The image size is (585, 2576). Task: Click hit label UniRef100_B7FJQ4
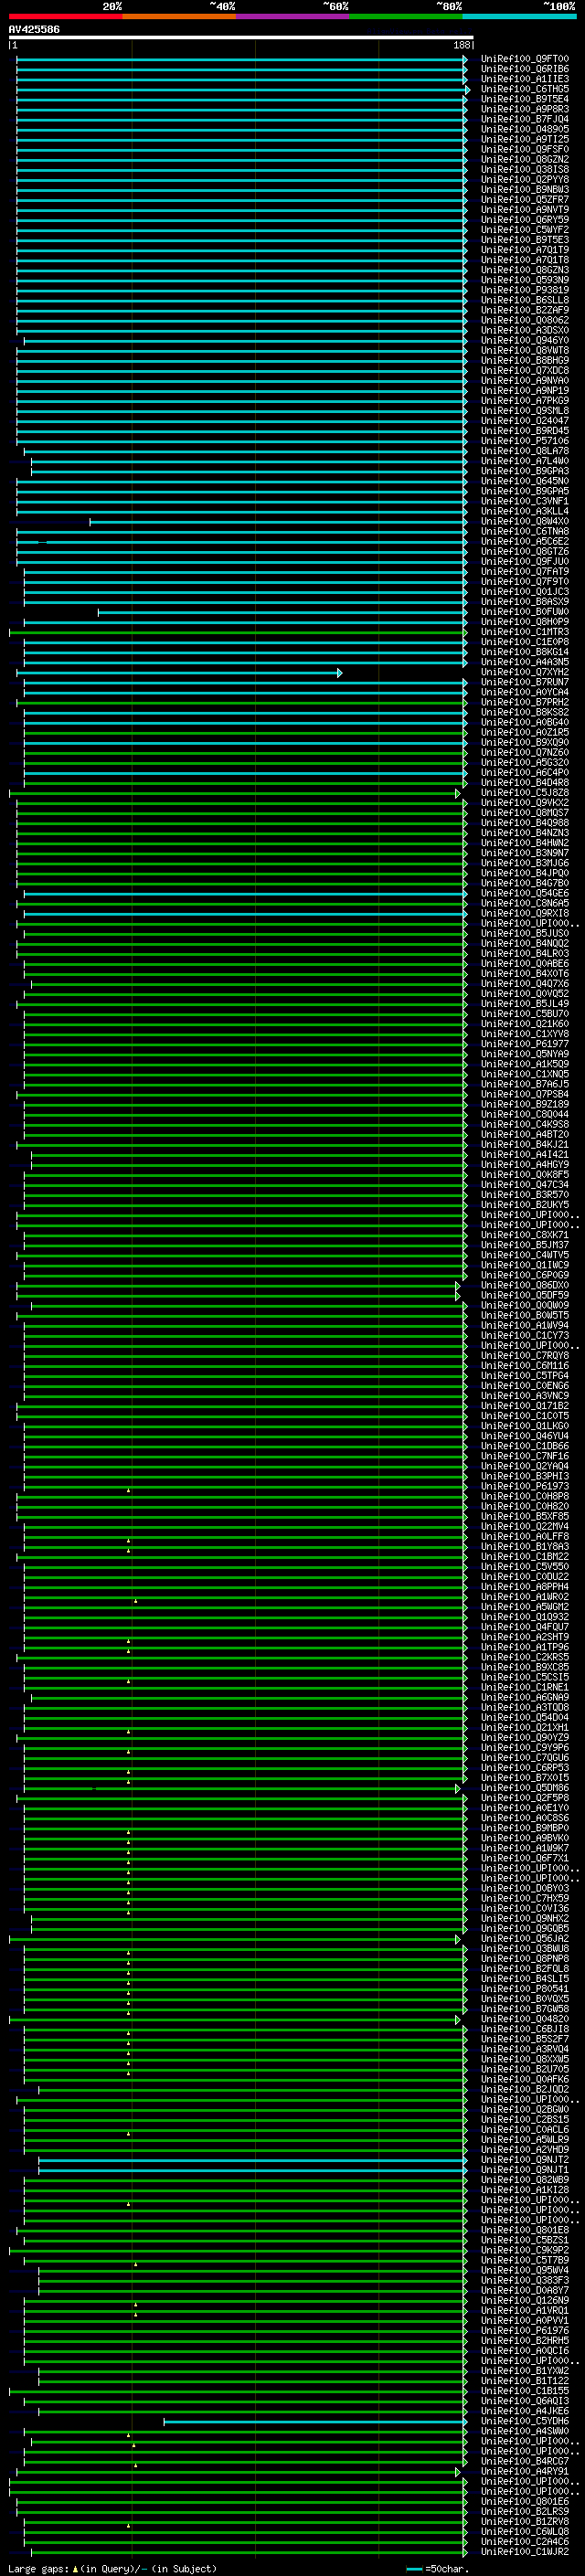(525, 119)
